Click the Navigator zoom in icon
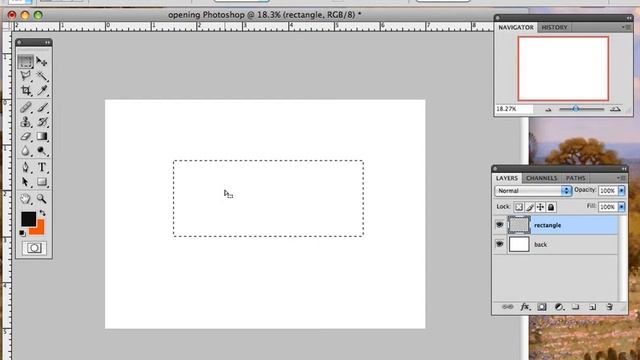 click(x=615, y=109)
